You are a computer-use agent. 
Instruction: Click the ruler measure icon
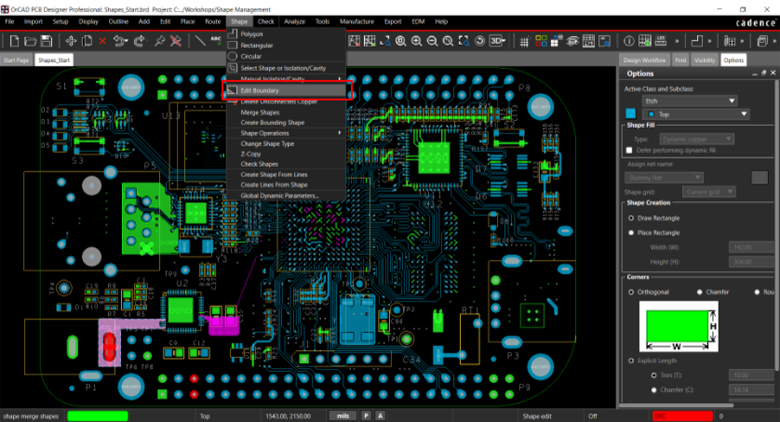coord(661,41)
